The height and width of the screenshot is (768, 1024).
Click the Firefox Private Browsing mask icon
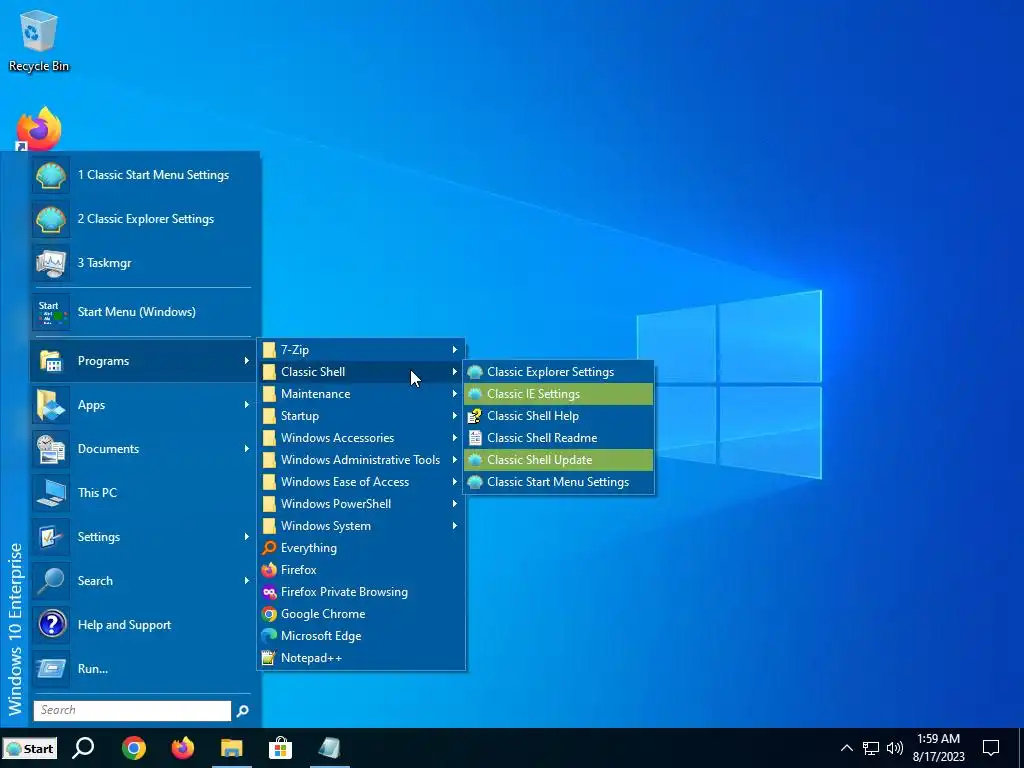click(x=269, y=592)
